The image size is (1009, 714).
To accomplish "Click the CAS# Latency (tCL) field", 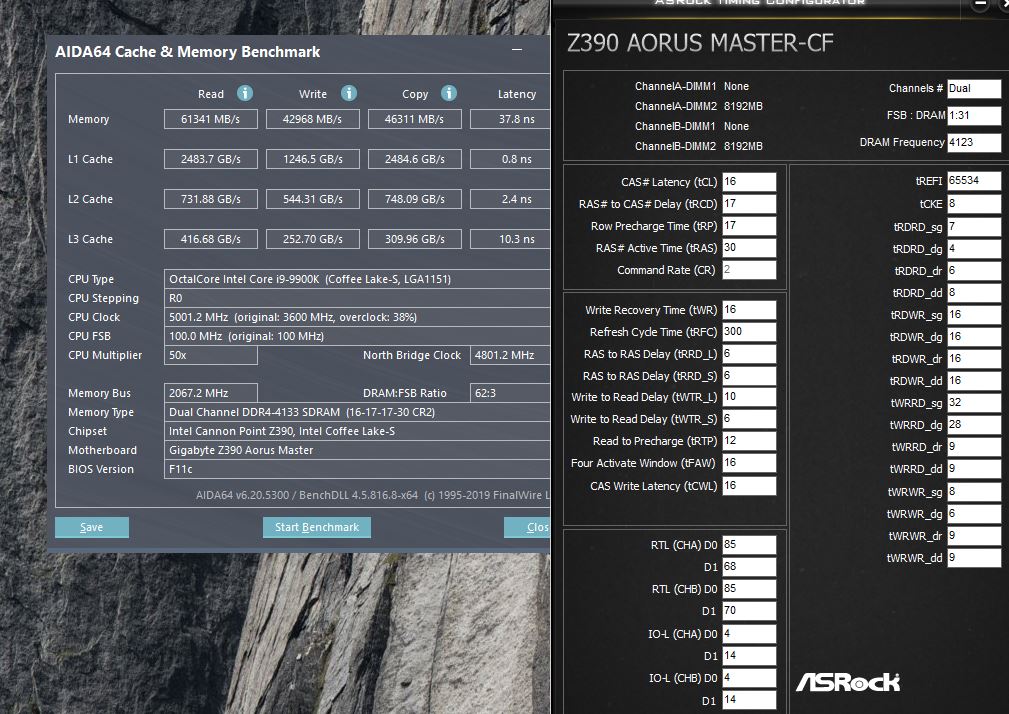I will (x=749, y=181).
